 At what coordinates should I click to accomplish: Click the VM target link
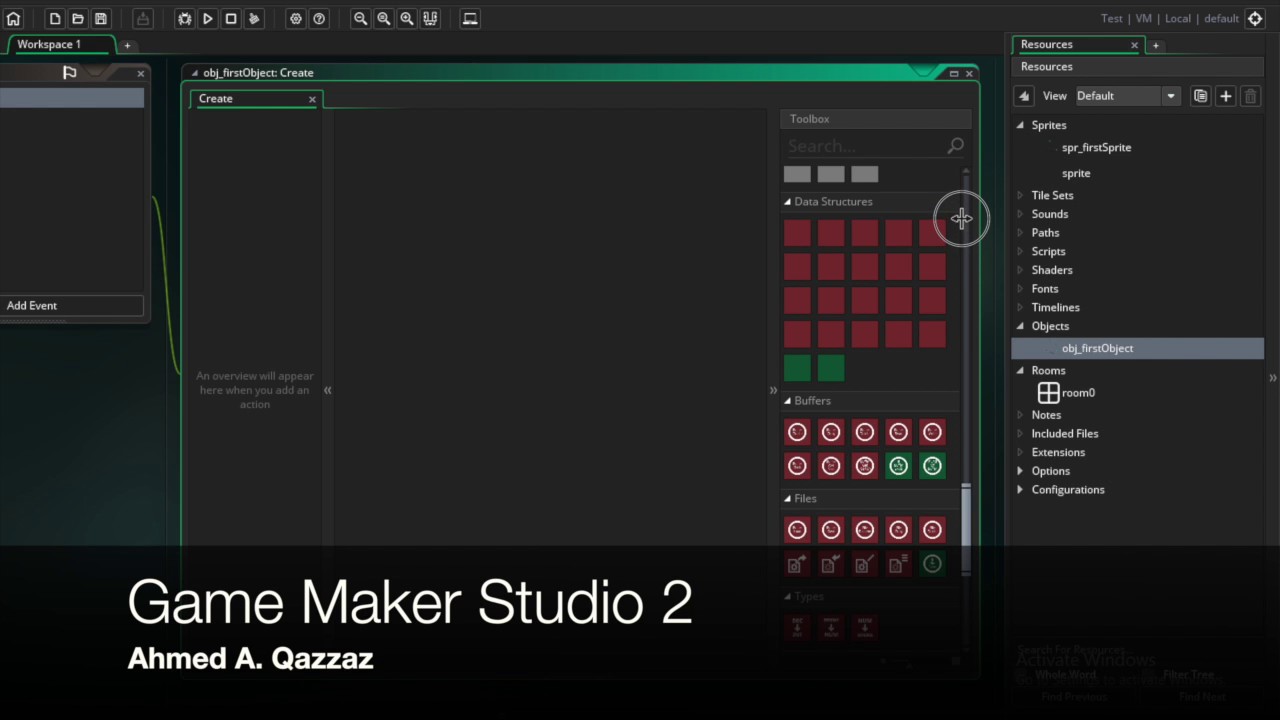(1144, 18)
